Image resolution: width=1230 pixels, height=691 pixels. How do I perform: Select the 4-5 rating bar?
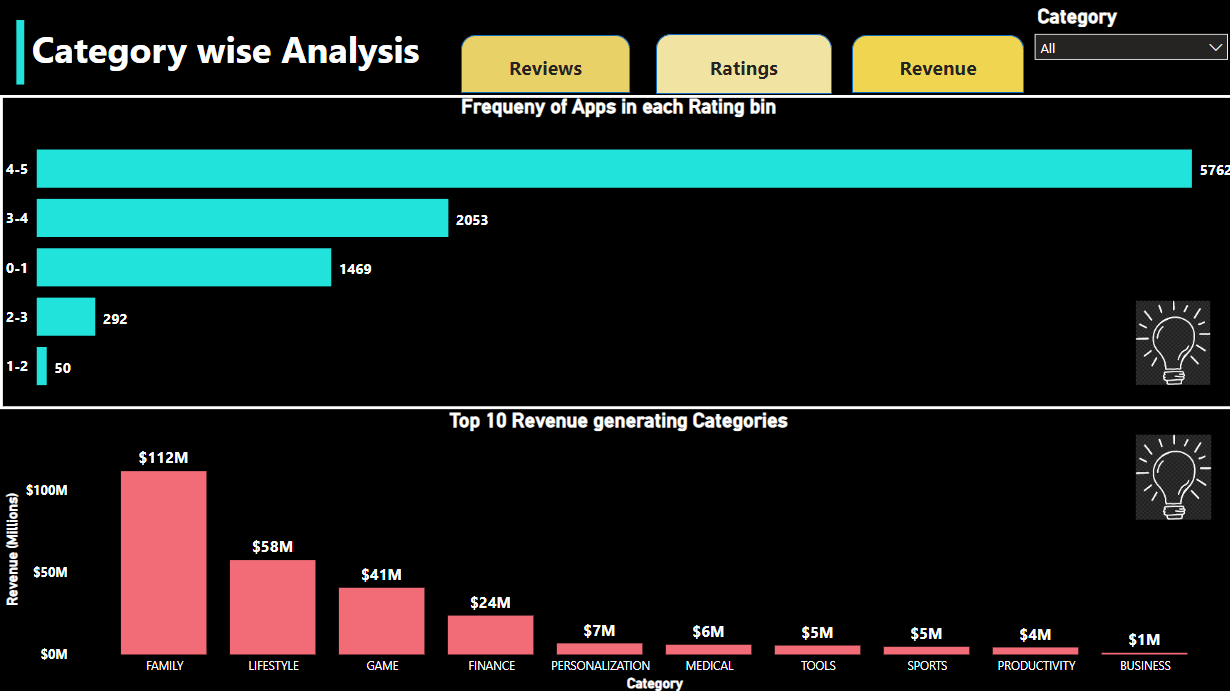(x=600, y=169)
